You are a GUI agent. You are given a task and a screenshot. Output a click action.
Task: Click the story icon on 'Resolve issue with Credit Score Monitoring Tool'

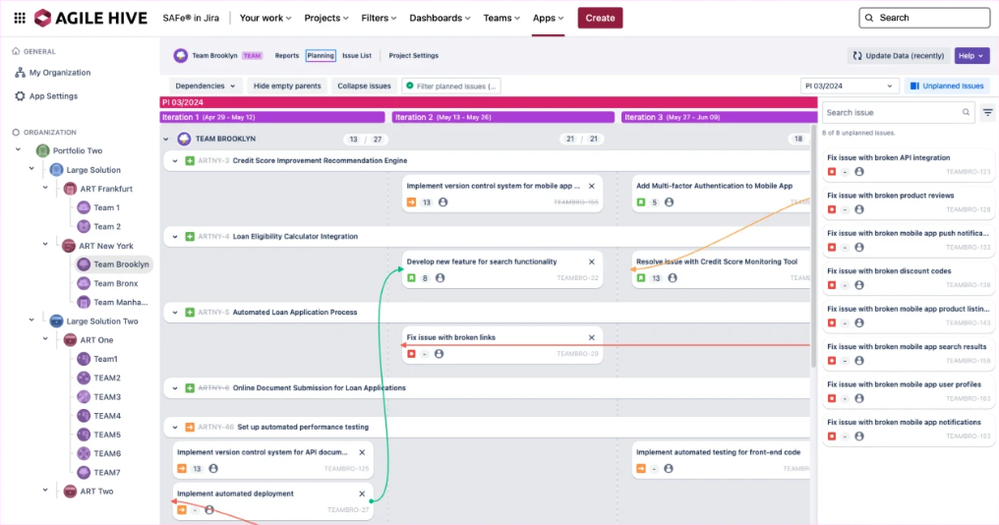pos(641,278)
